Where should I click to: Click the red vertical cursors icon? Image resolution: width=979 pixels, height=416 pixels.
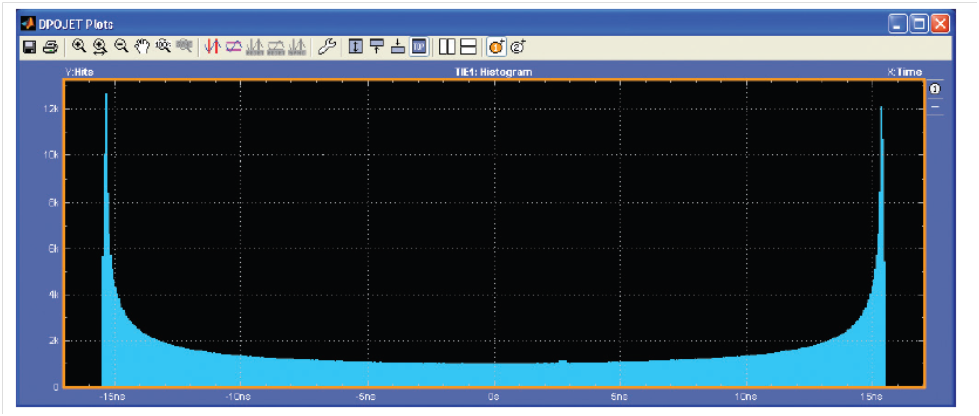click(212, 47)
